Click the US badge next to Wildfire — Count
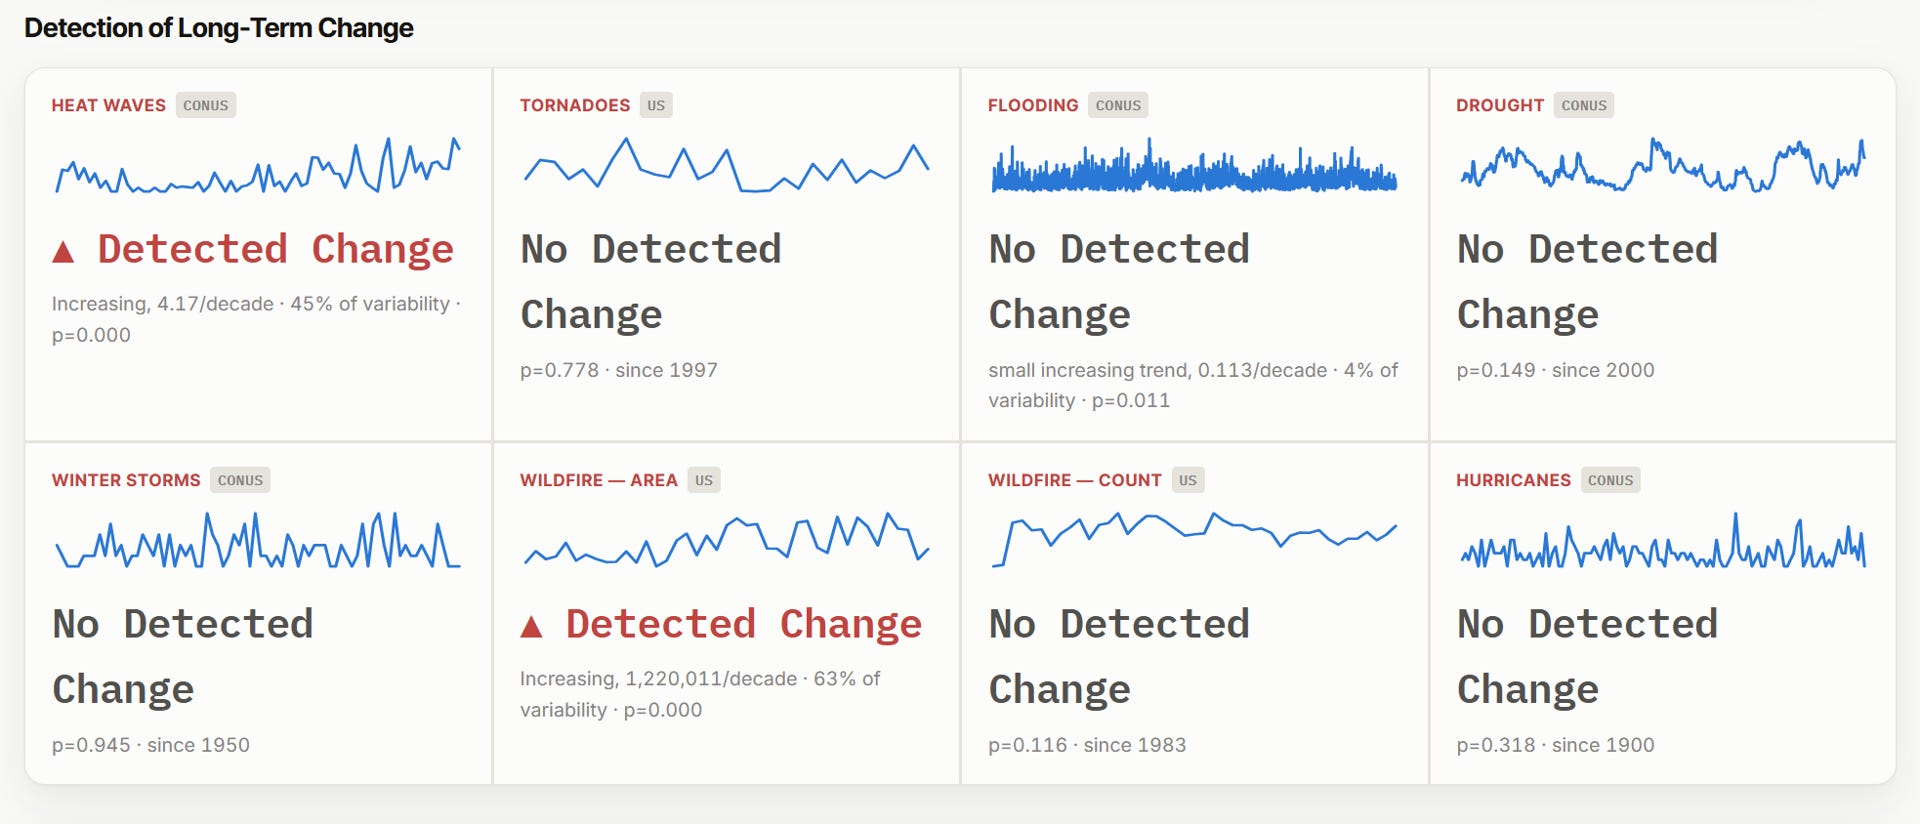 1188,480
